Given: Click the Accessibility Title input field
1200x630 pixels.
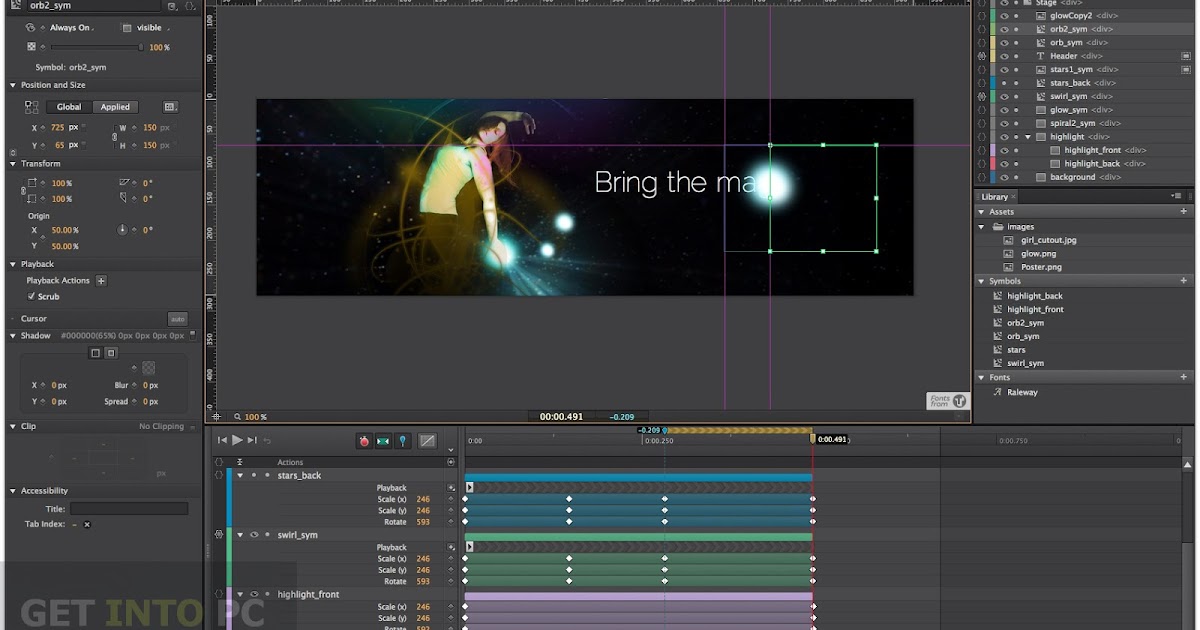Looking at the screenshot, I should point(129,509).
